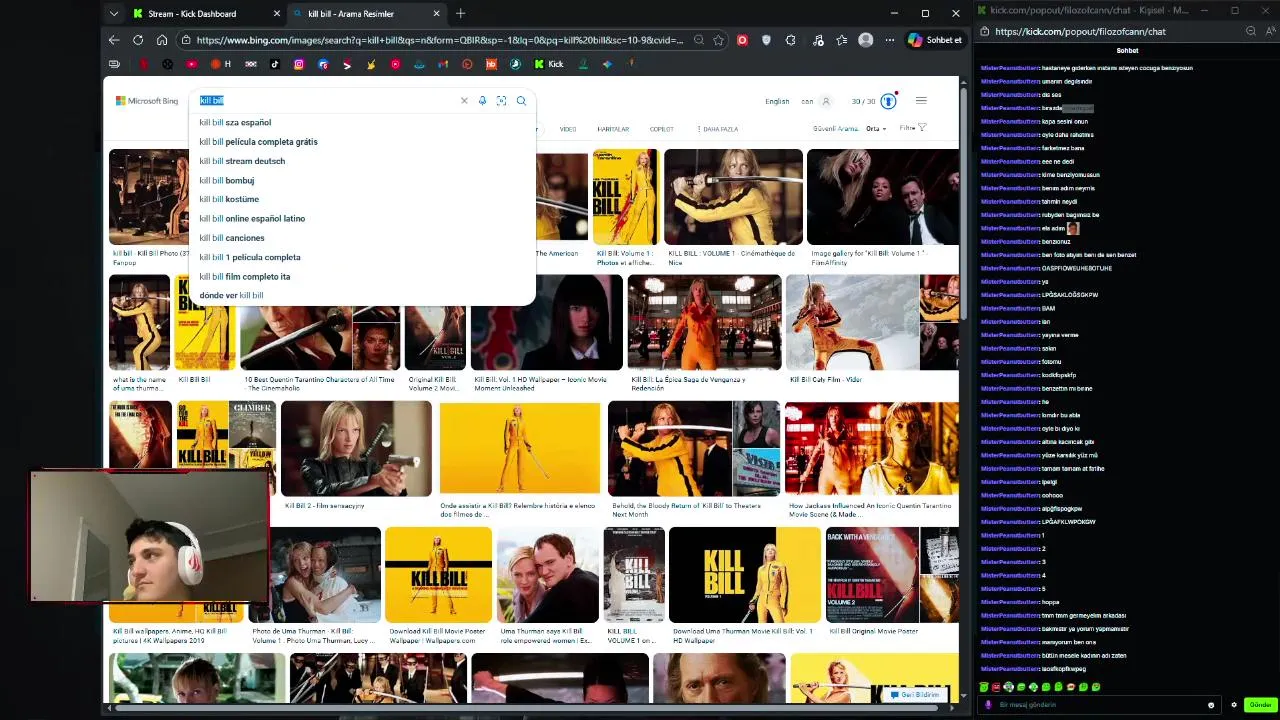Open chat settings gear in Kick chat

(1233, 705)
